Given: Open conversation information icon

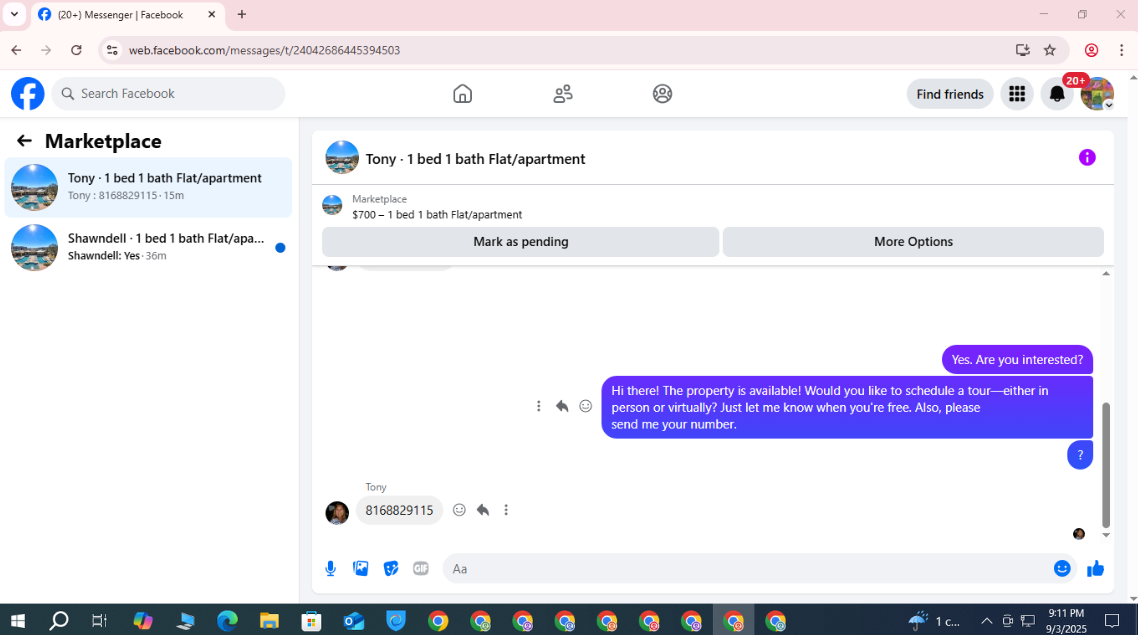Looking at the screenshot, I should (x=1086, y=157).
